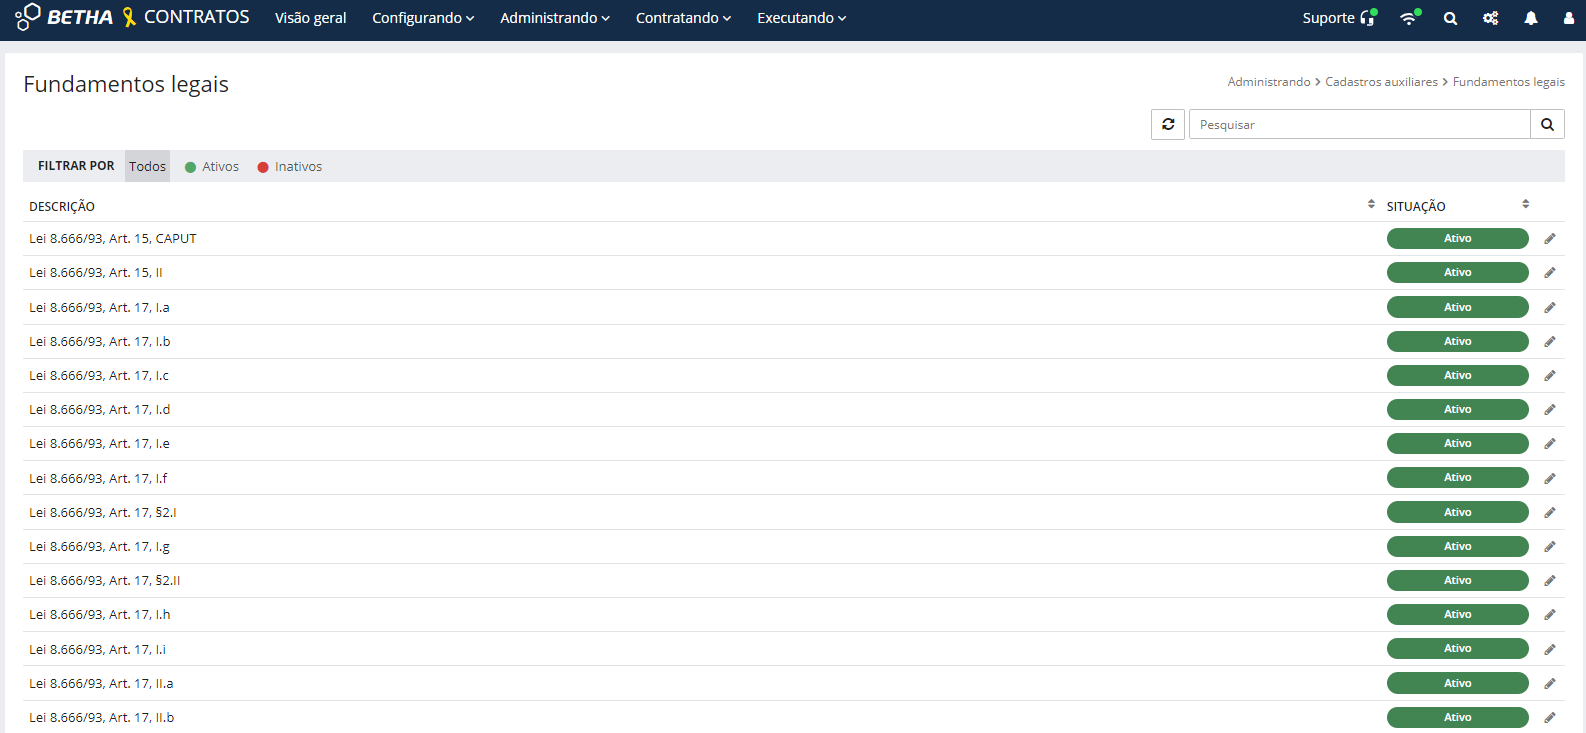
Task: Click the wifi connection status icon
Action: pos(1410,17)
